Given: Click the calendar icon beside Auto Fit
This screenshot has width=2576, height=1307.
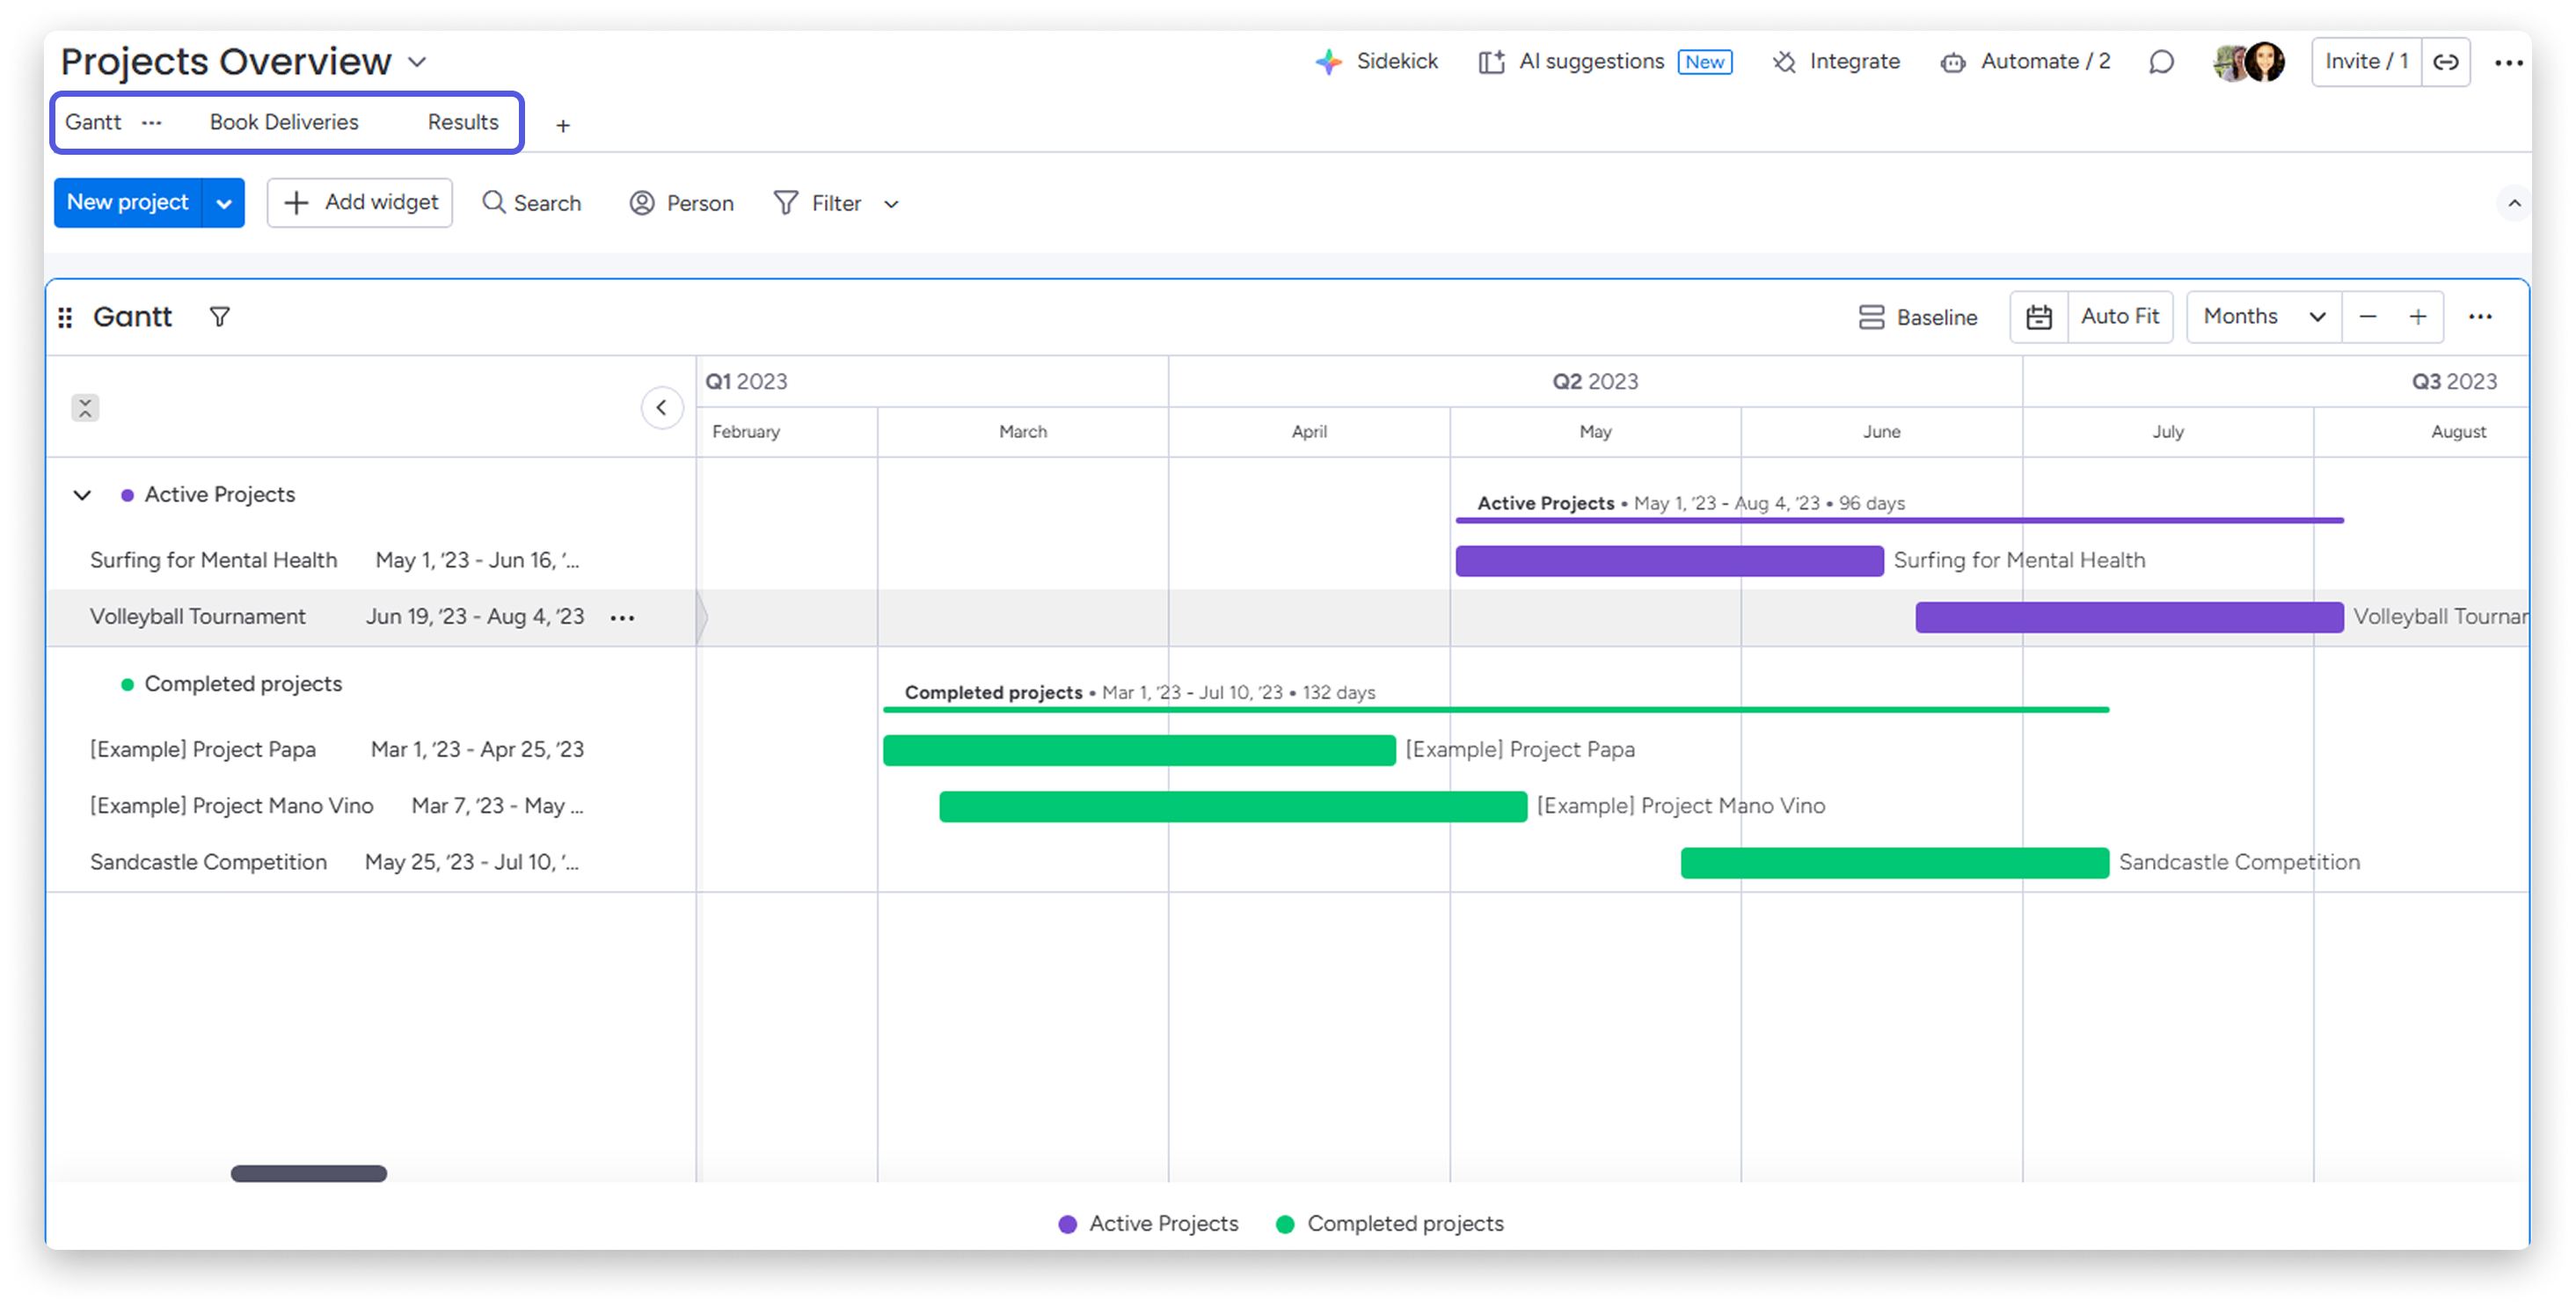Looking at the screenshot, I should click(x=2039, y=317).
